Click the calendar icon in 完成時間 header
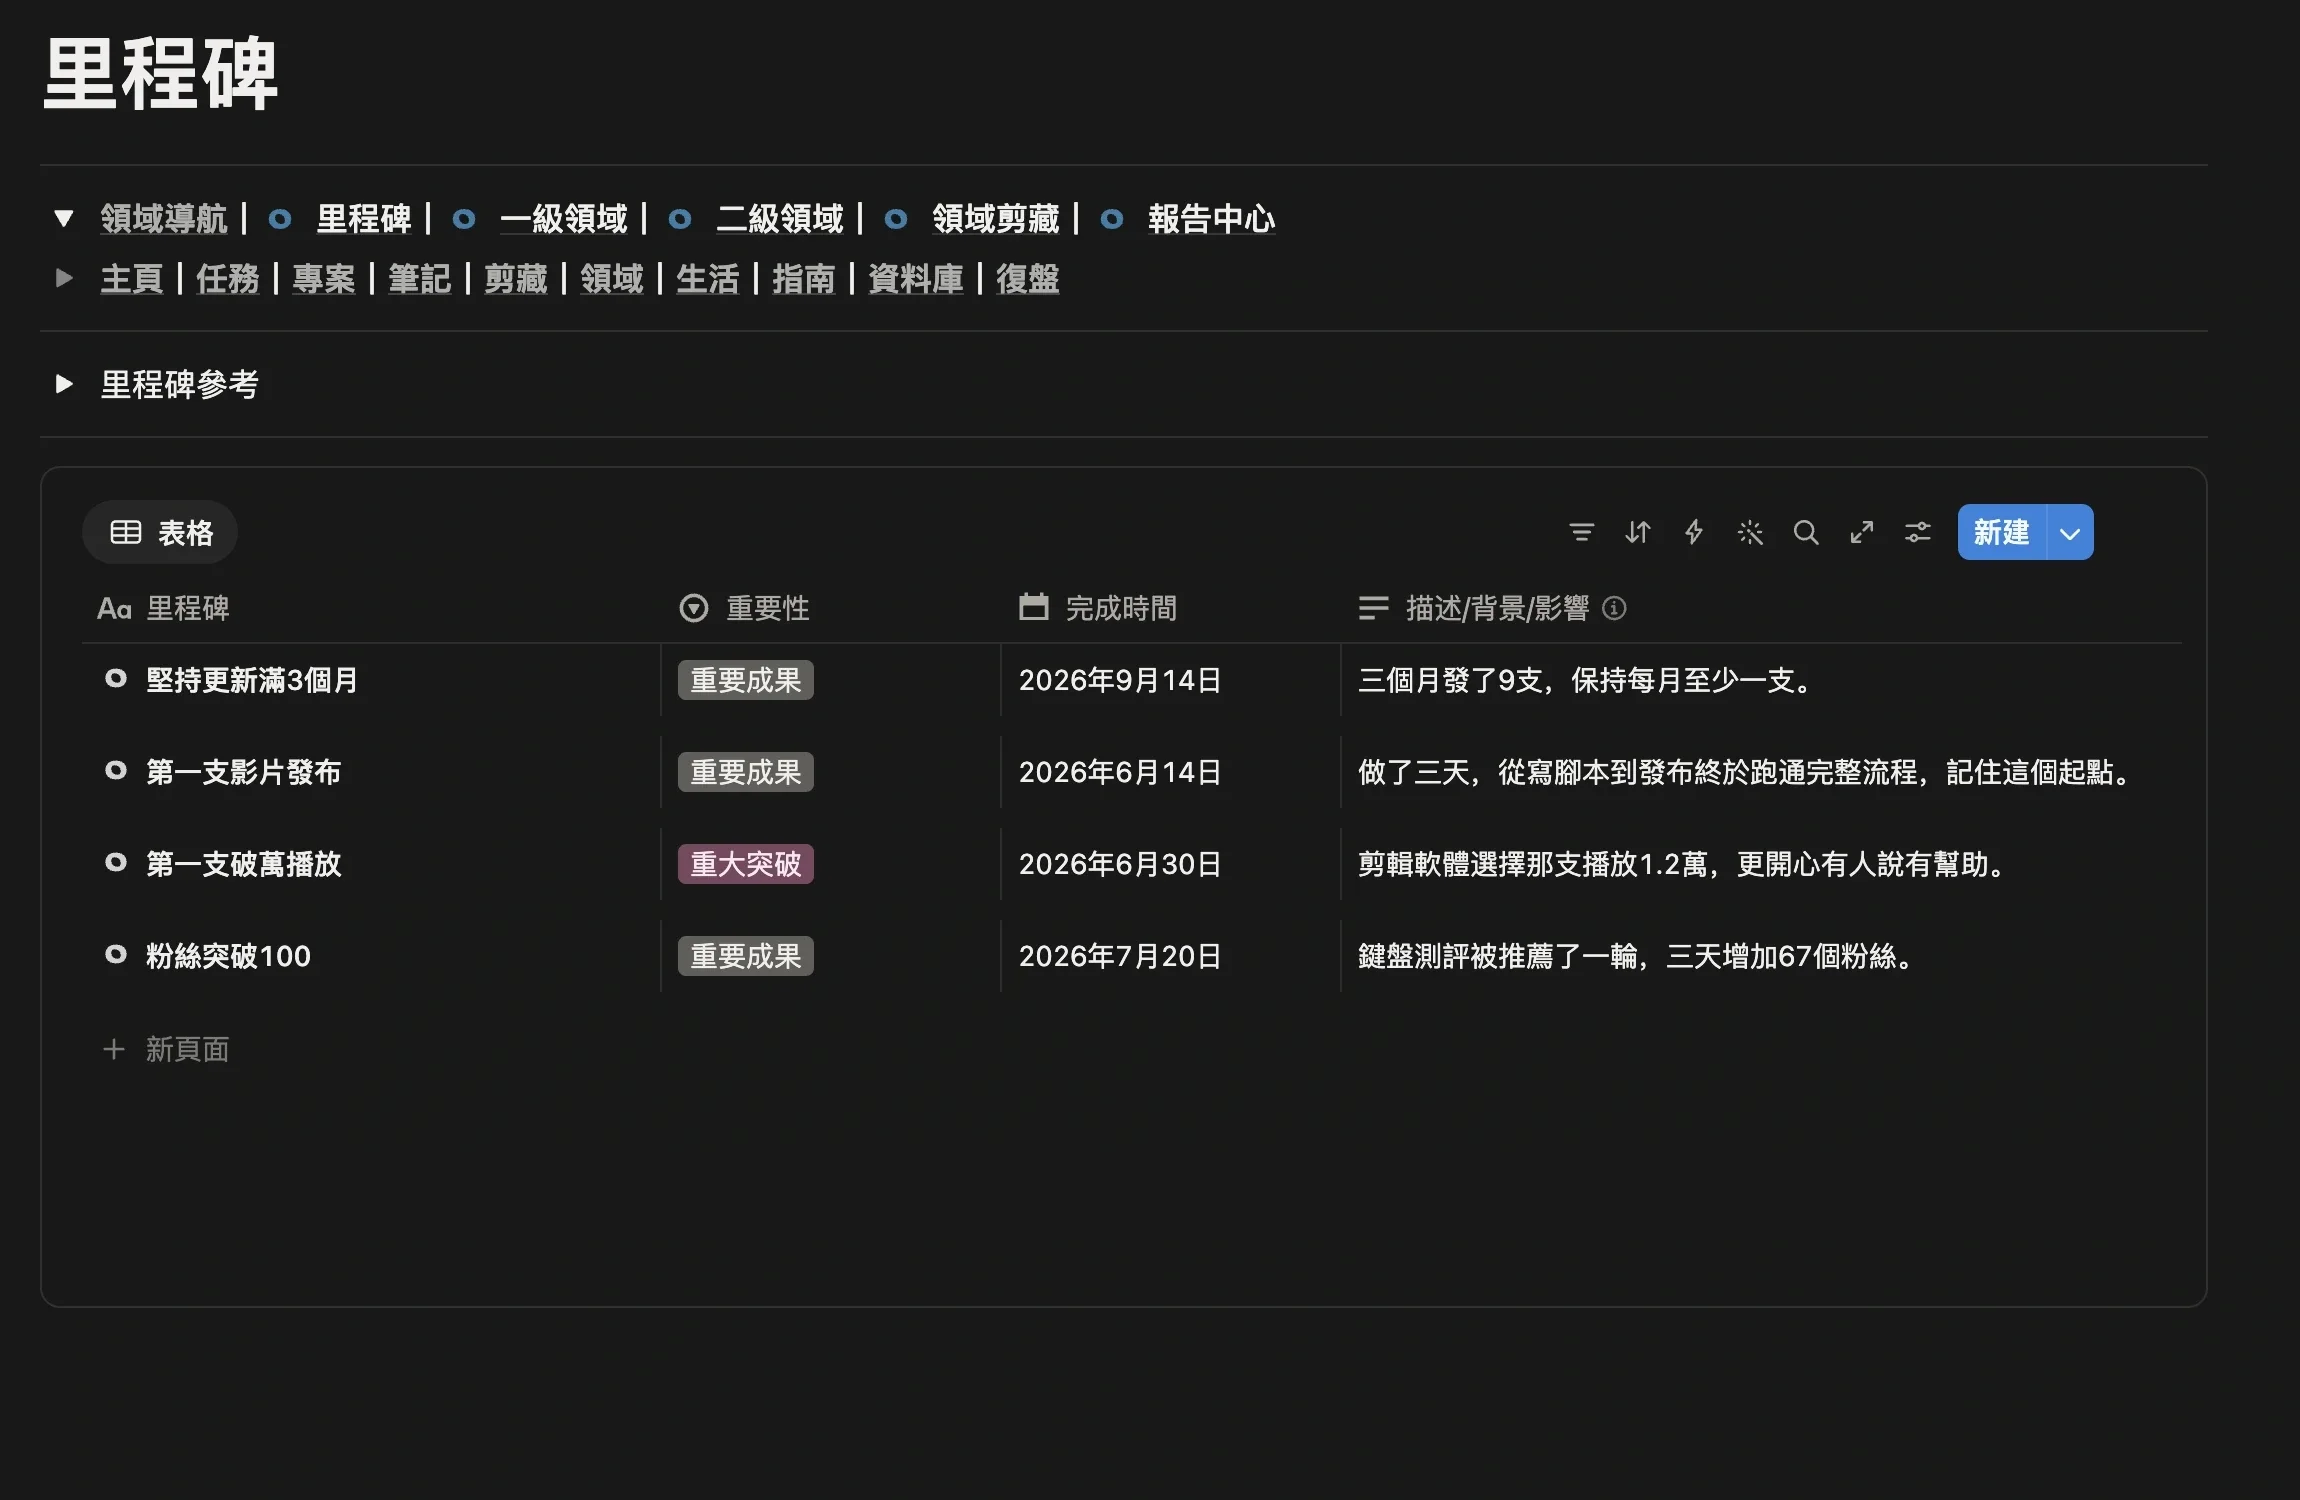The height and width of the screenshot is (1500, 2300). click(1033, 607)
